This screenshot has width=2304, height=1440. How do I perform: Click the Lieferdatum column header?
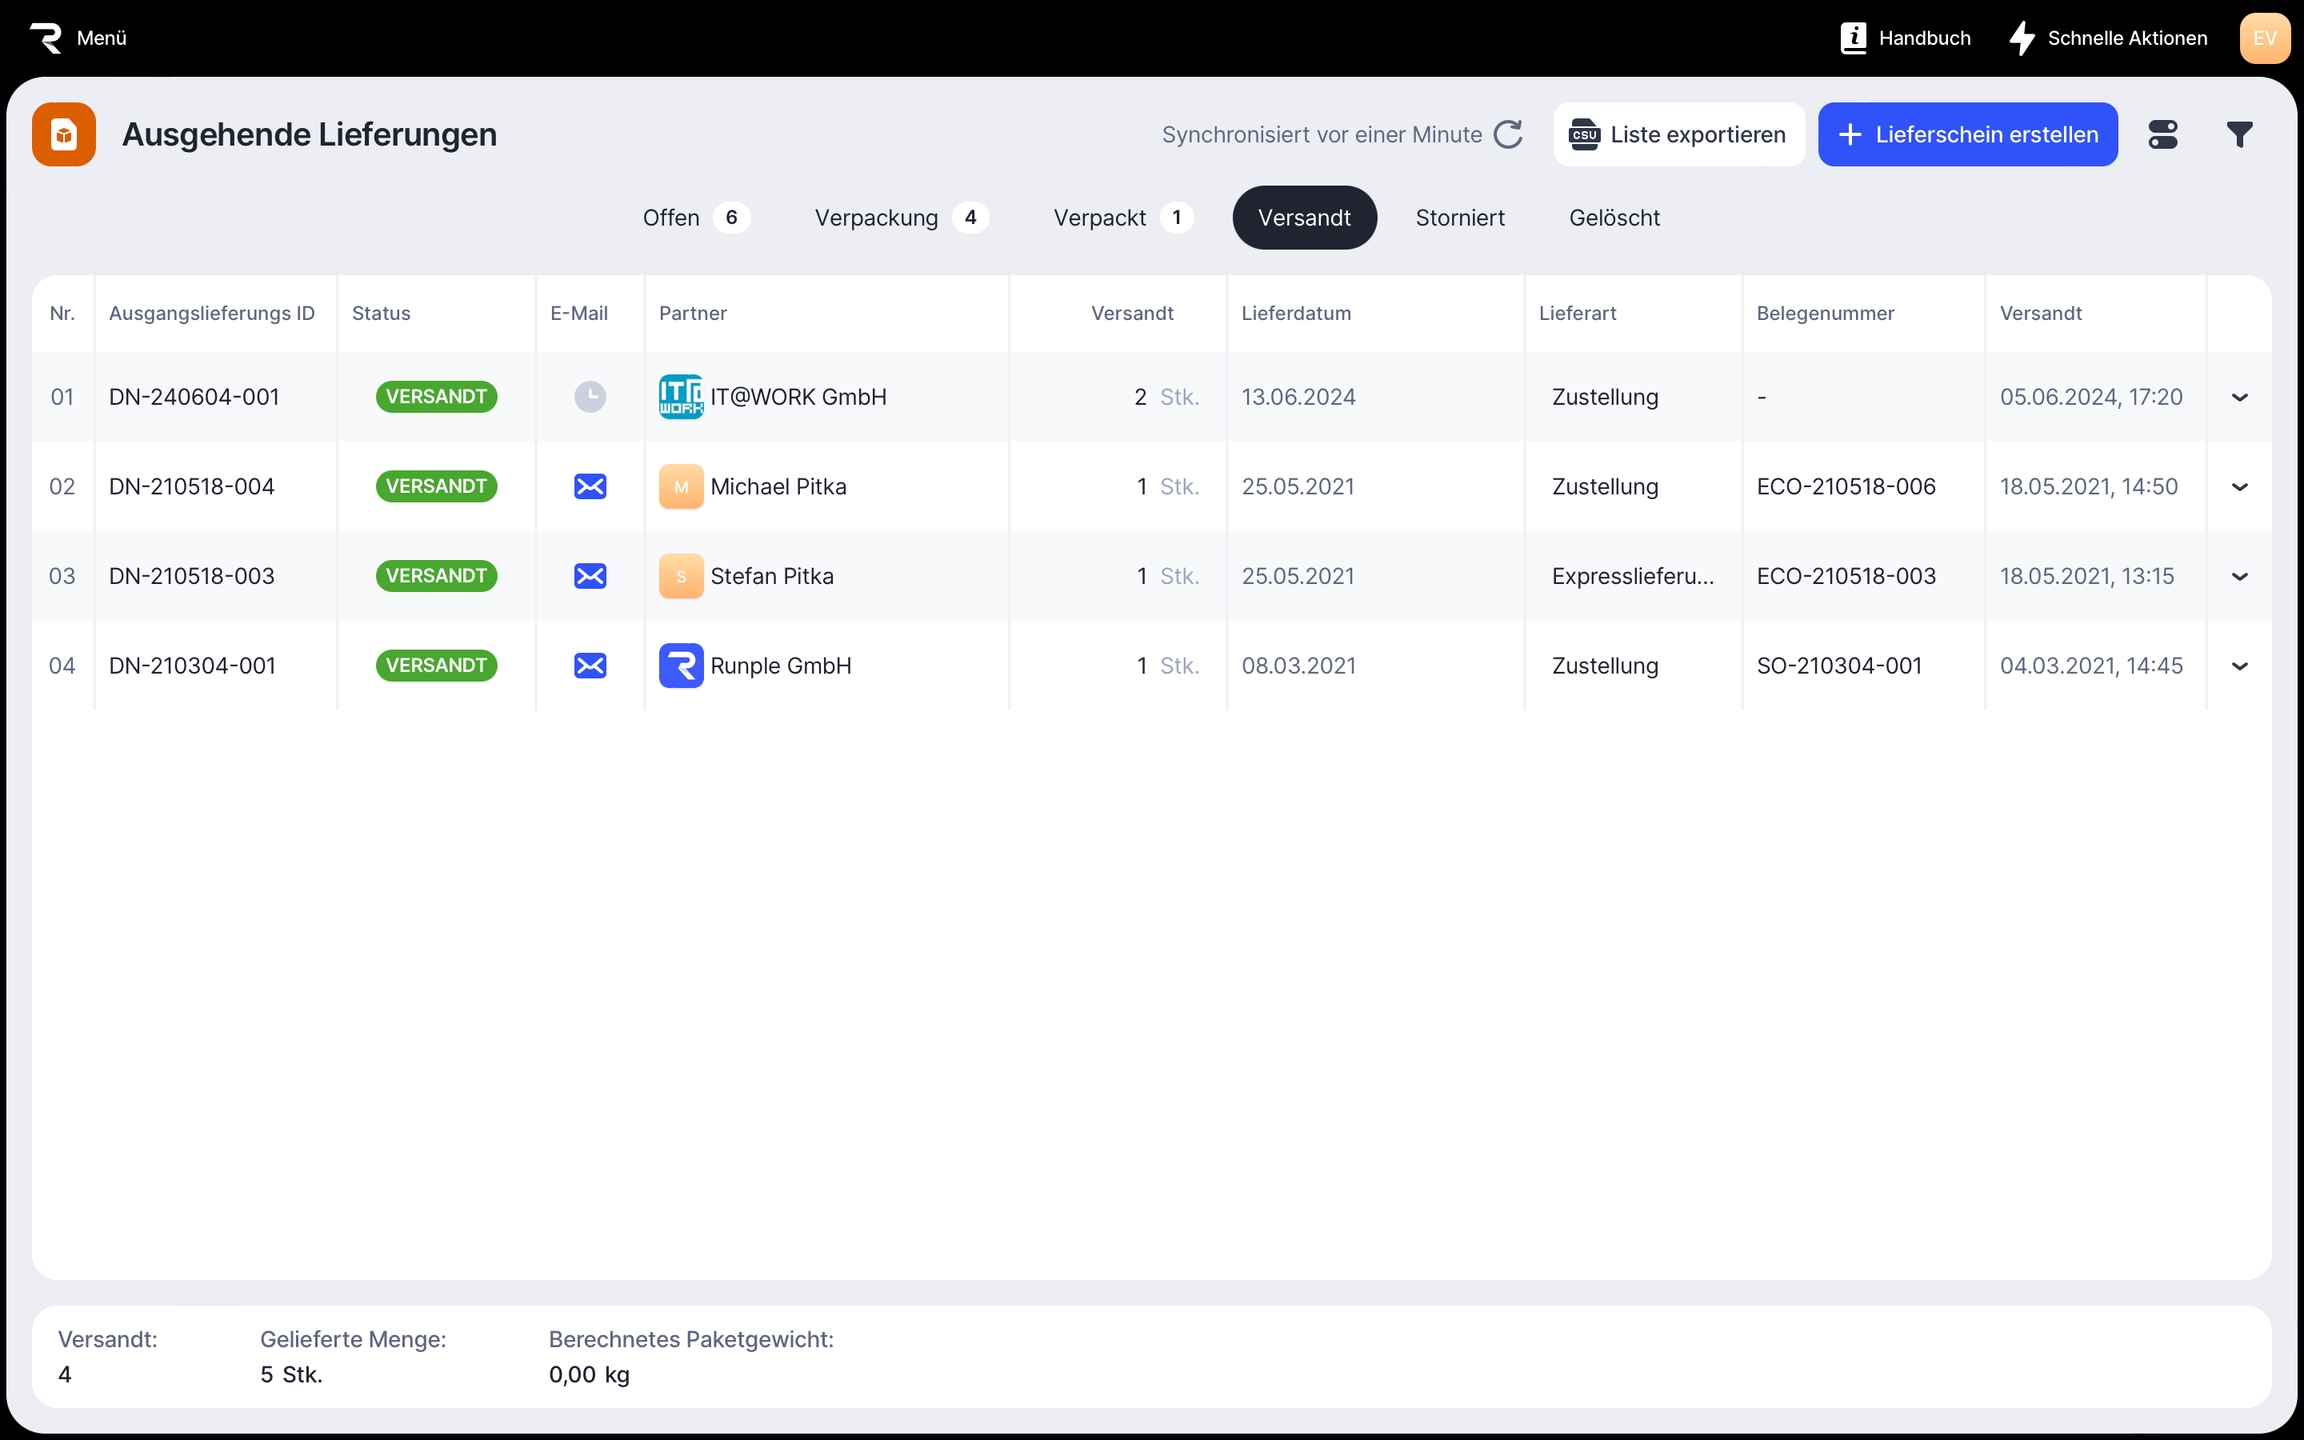click(1296, 313)
